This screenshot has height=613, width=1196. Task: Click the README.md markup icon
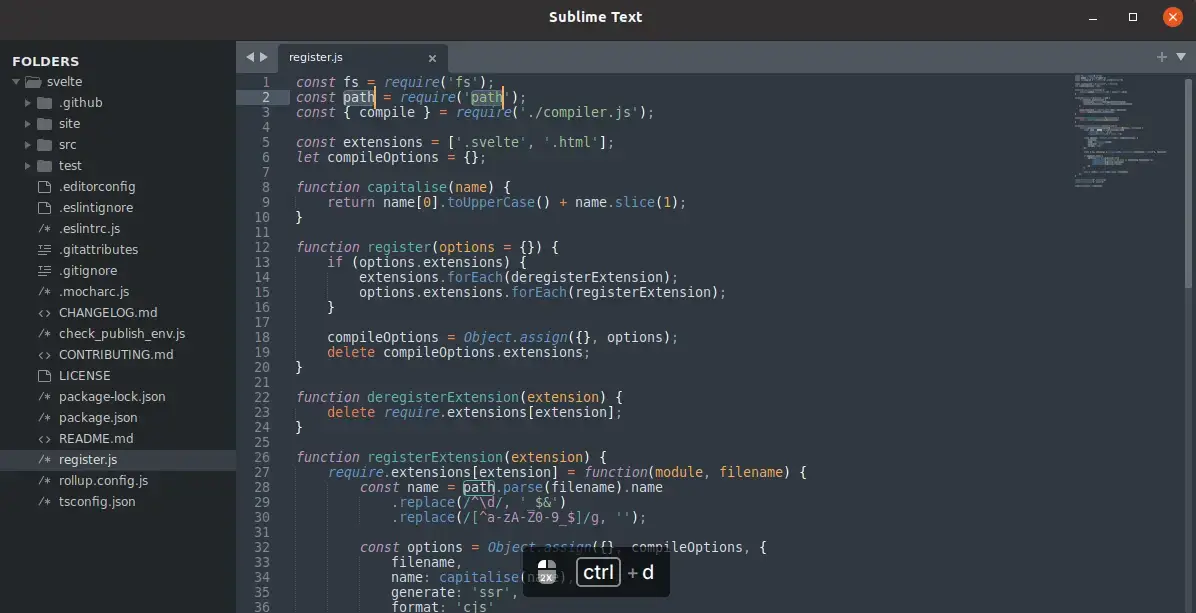point(44,438)
